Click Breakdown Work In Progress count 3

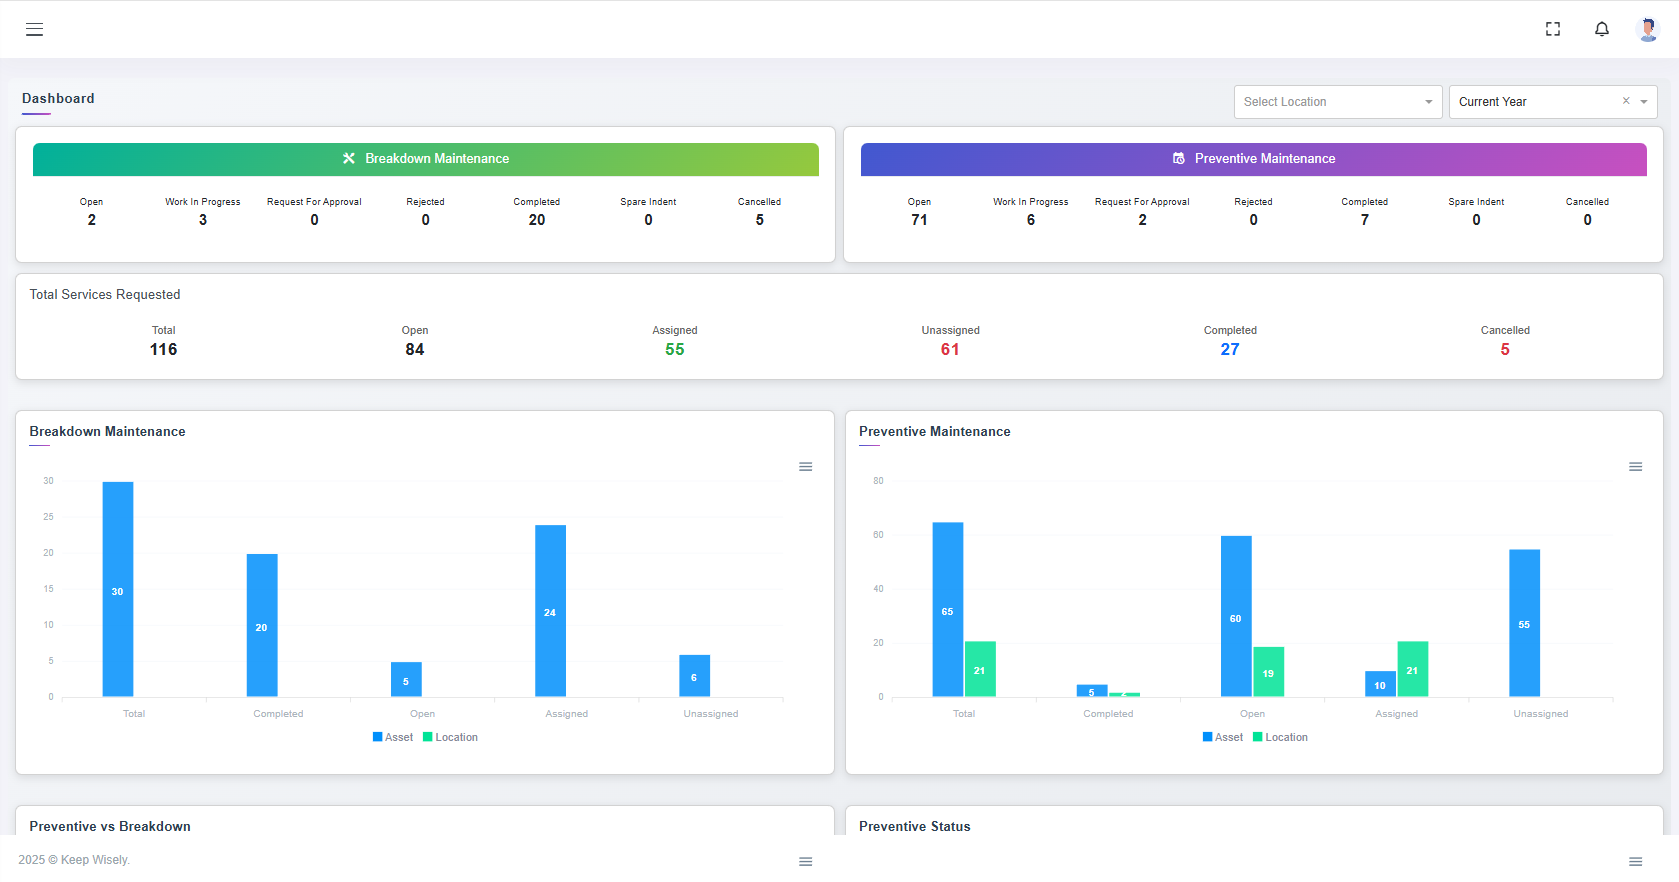coord(203,220)
